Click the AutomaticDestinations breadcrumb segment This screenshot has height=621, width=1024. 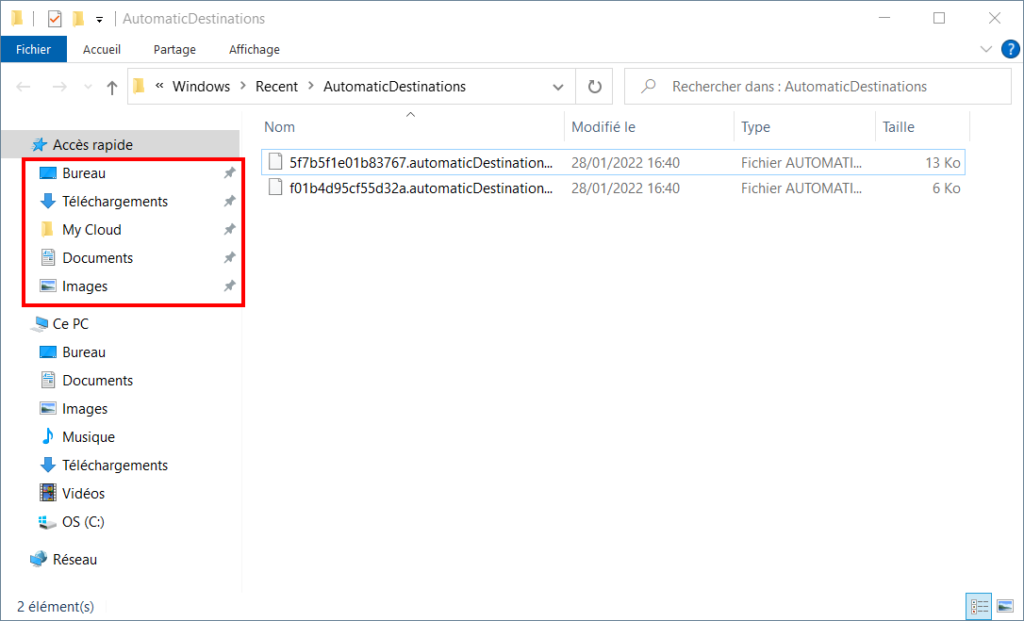394,86
